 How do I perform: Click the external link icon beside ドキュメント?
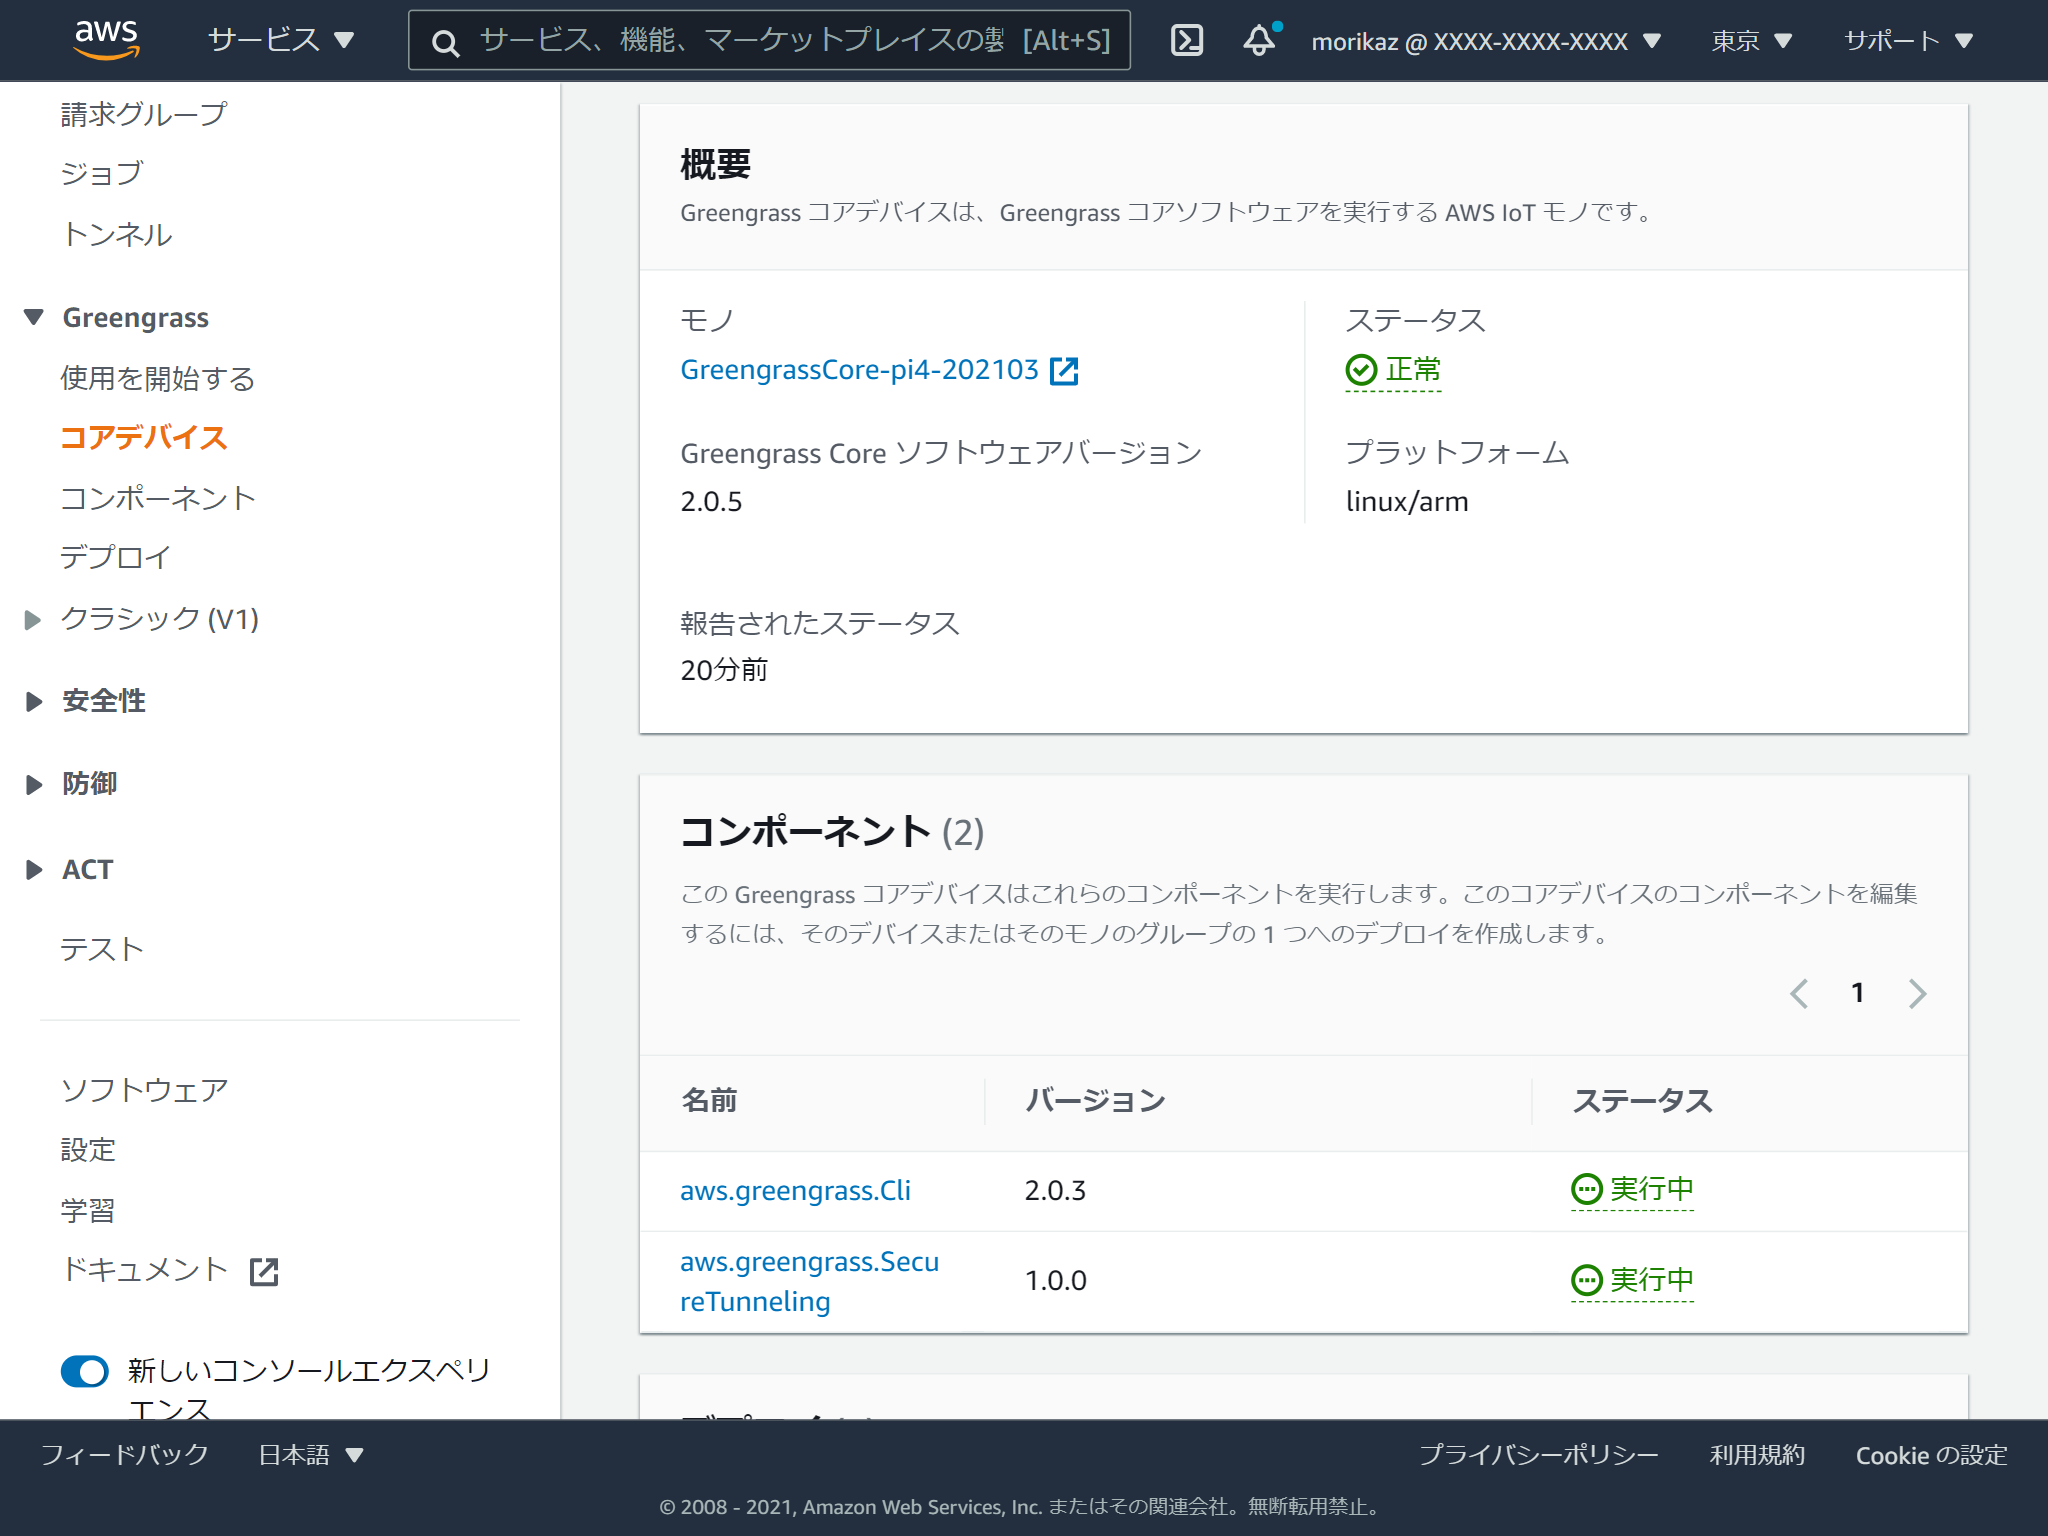click(264, 1272)
